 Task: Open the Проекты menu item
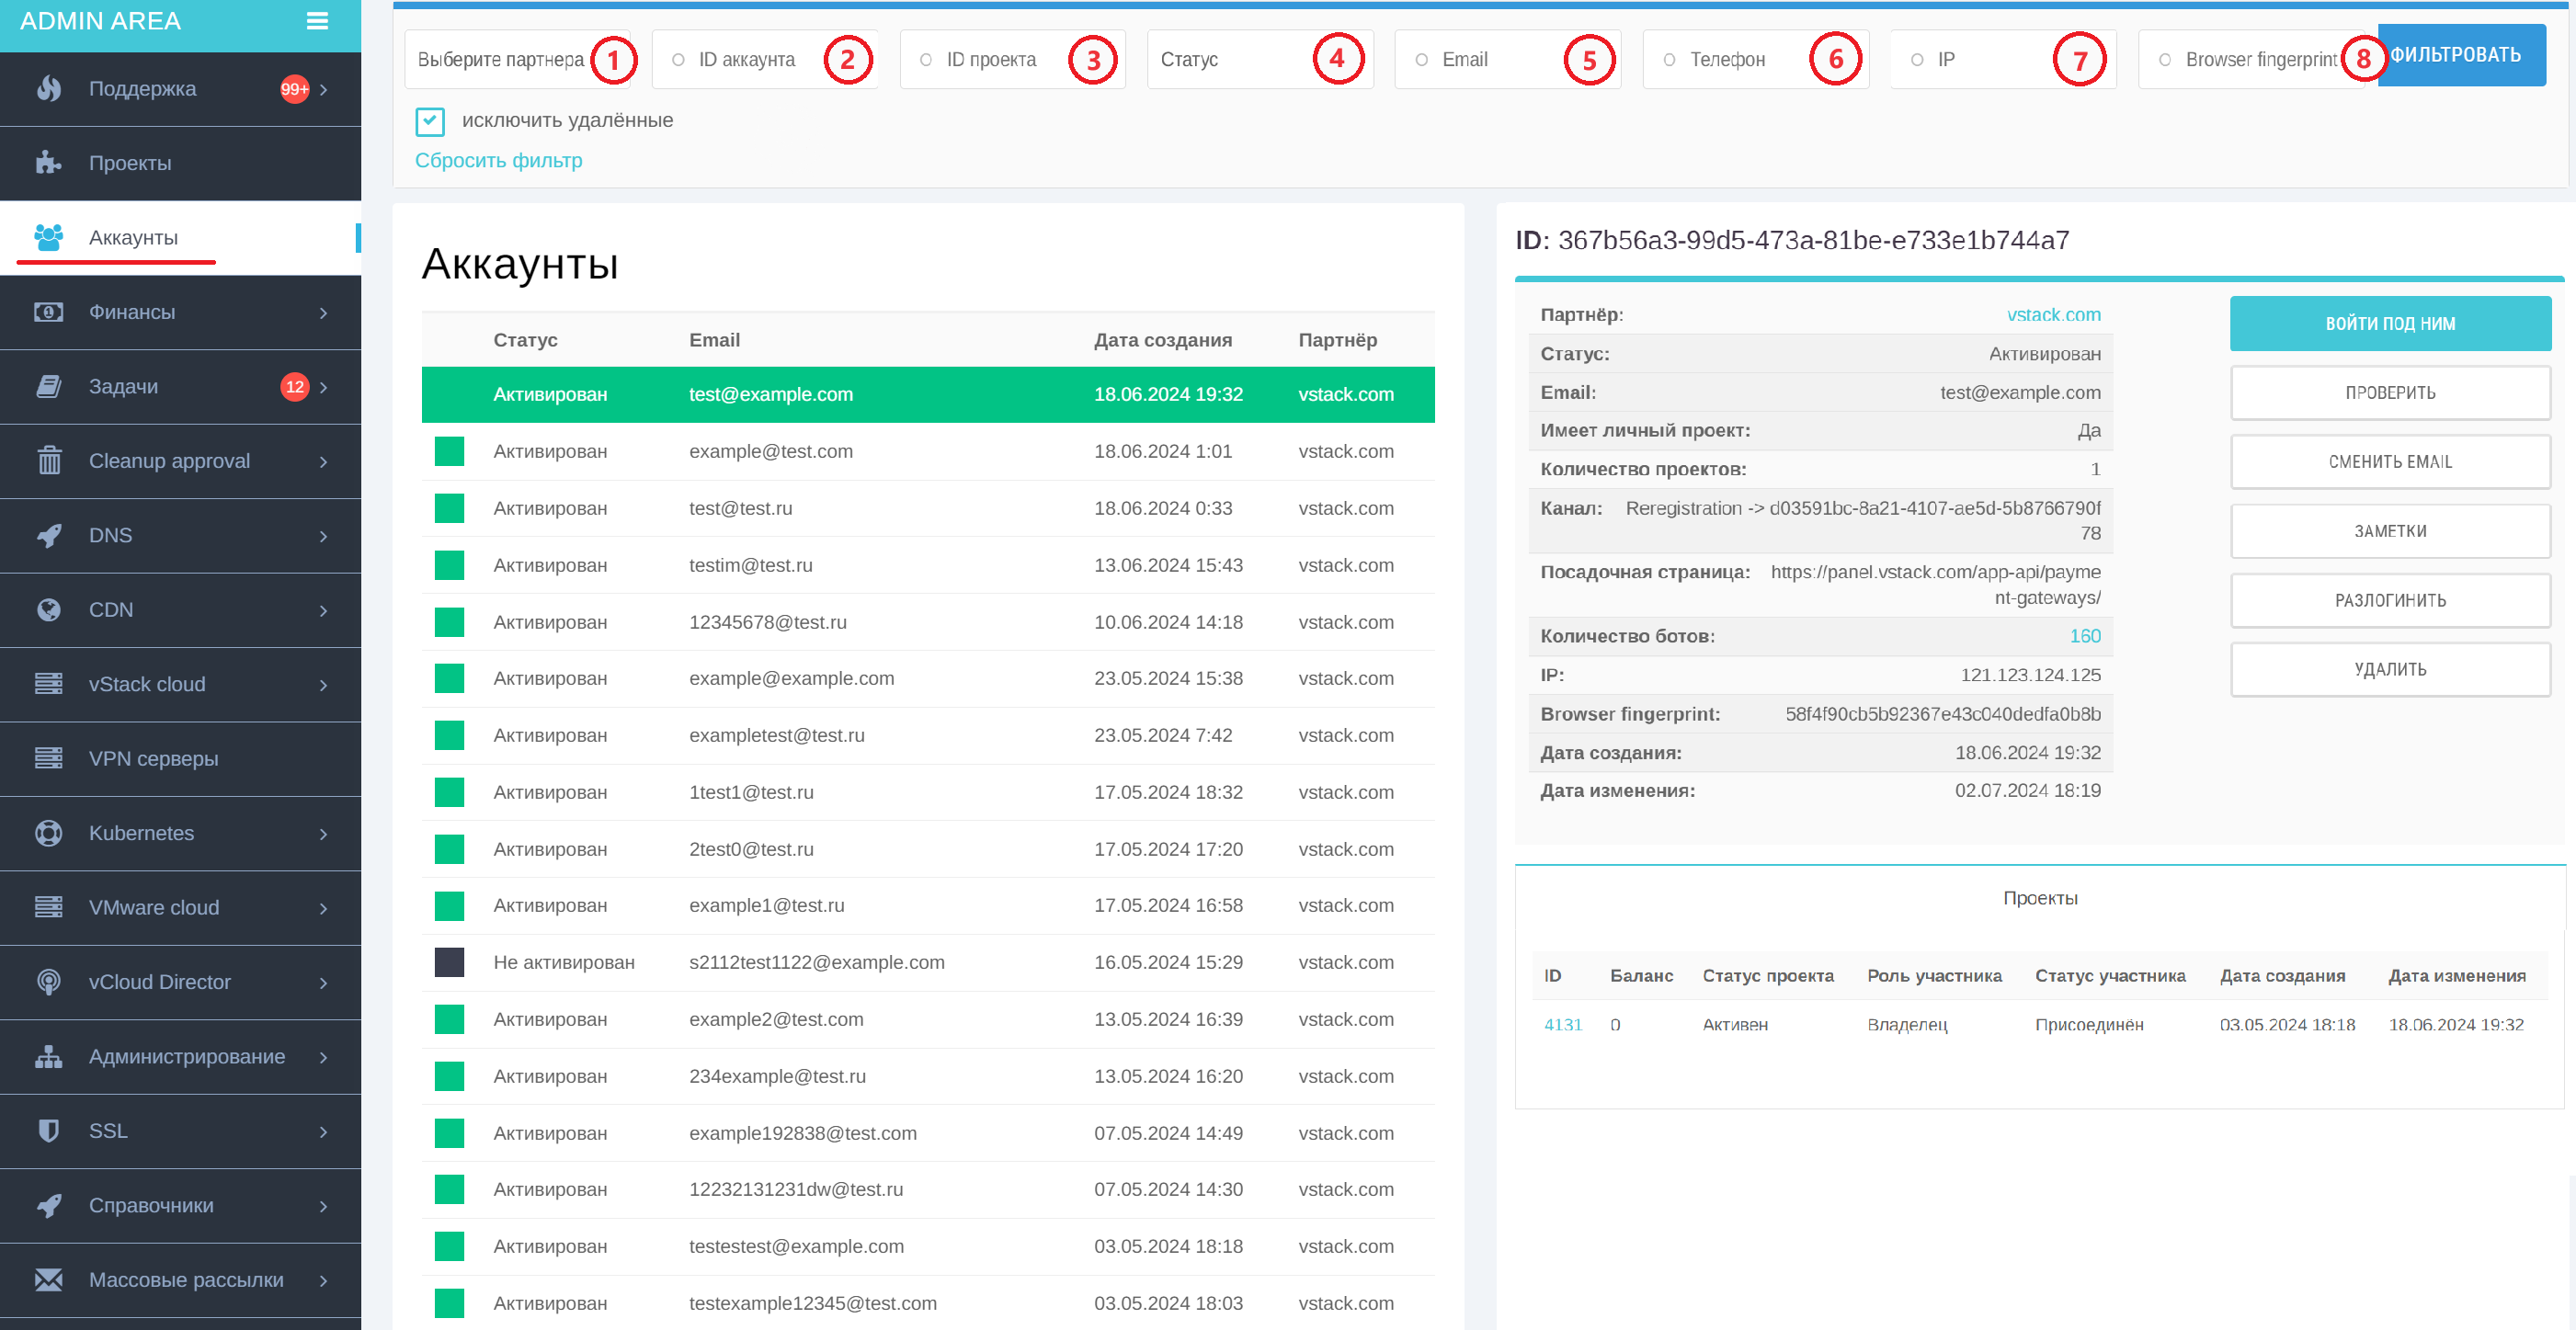point(180,163)
